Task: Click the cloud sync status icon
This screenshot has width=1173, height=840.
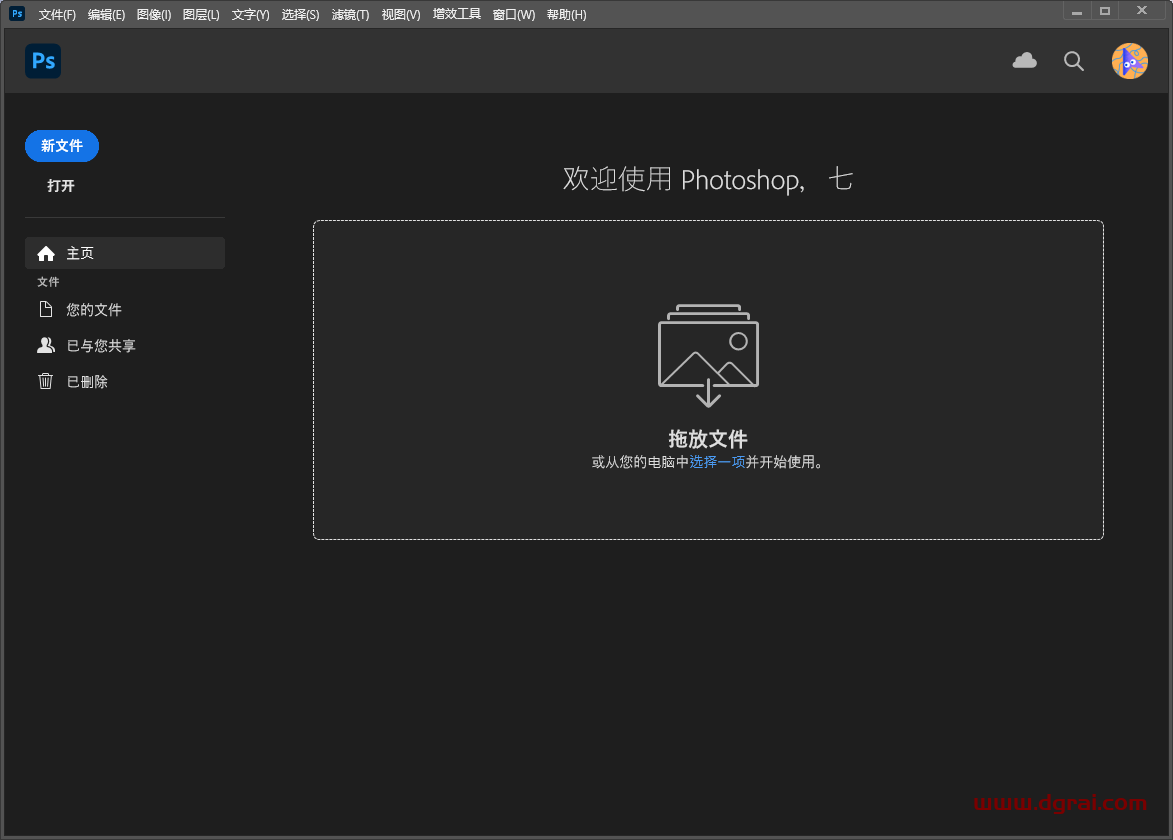Action: pyautogui.click(x=1024, y=61)
